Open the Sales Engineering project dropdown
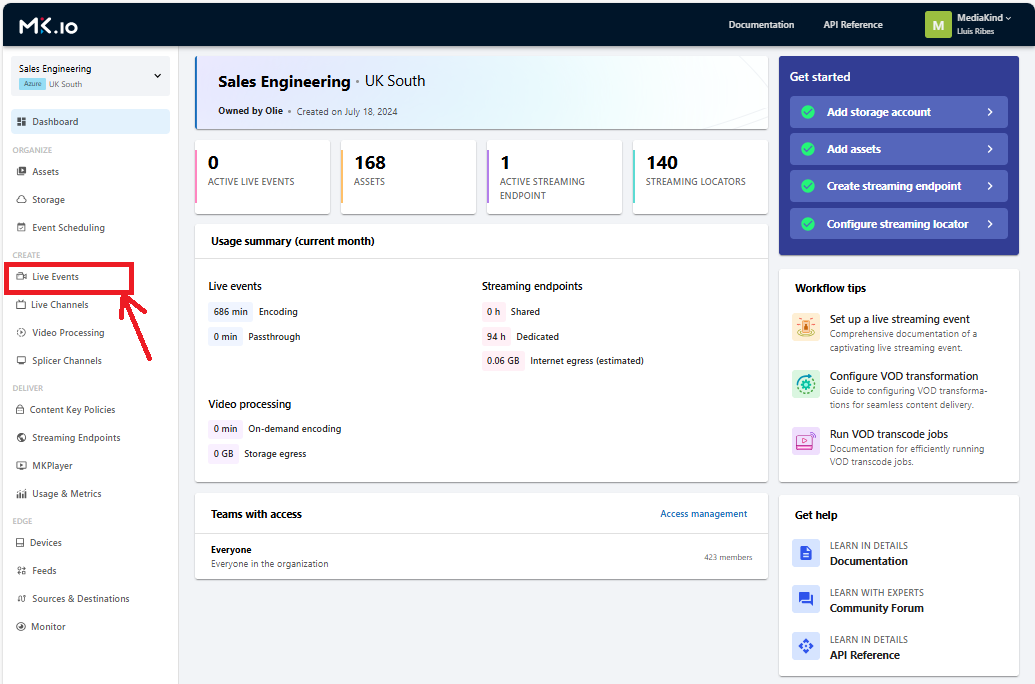This screenshot has height=684, width=1035. 90,76
